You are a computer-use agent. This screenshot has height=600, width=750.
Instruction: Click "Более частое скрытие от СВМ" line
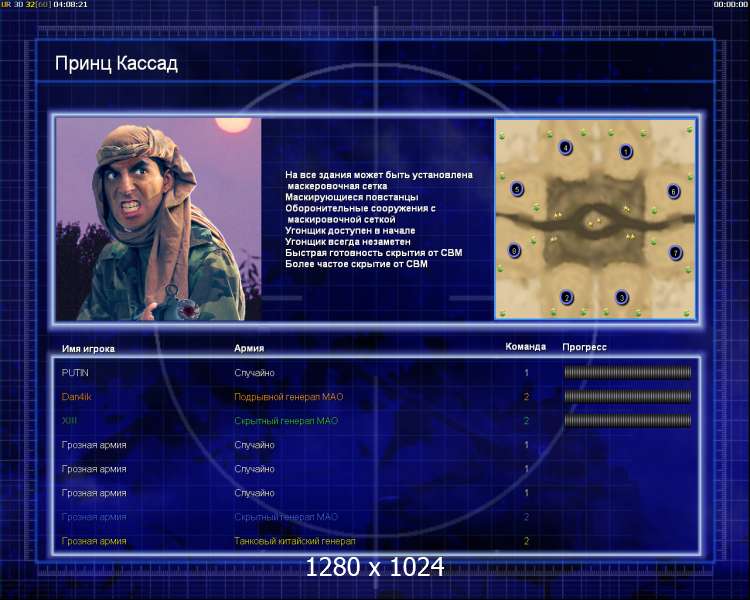pyautogui.click(x=356, y=264)
